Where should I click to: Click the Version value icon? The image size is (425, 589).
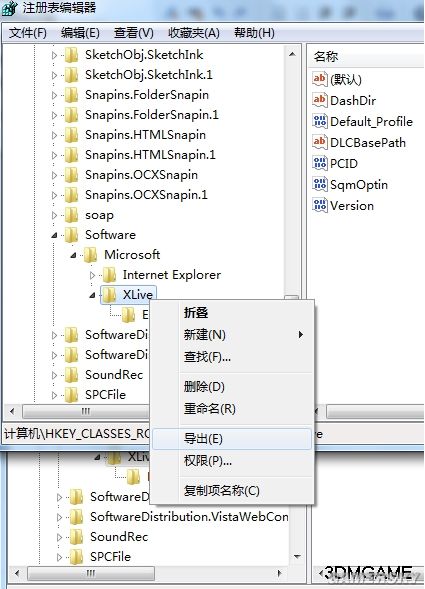pos(319,205)
